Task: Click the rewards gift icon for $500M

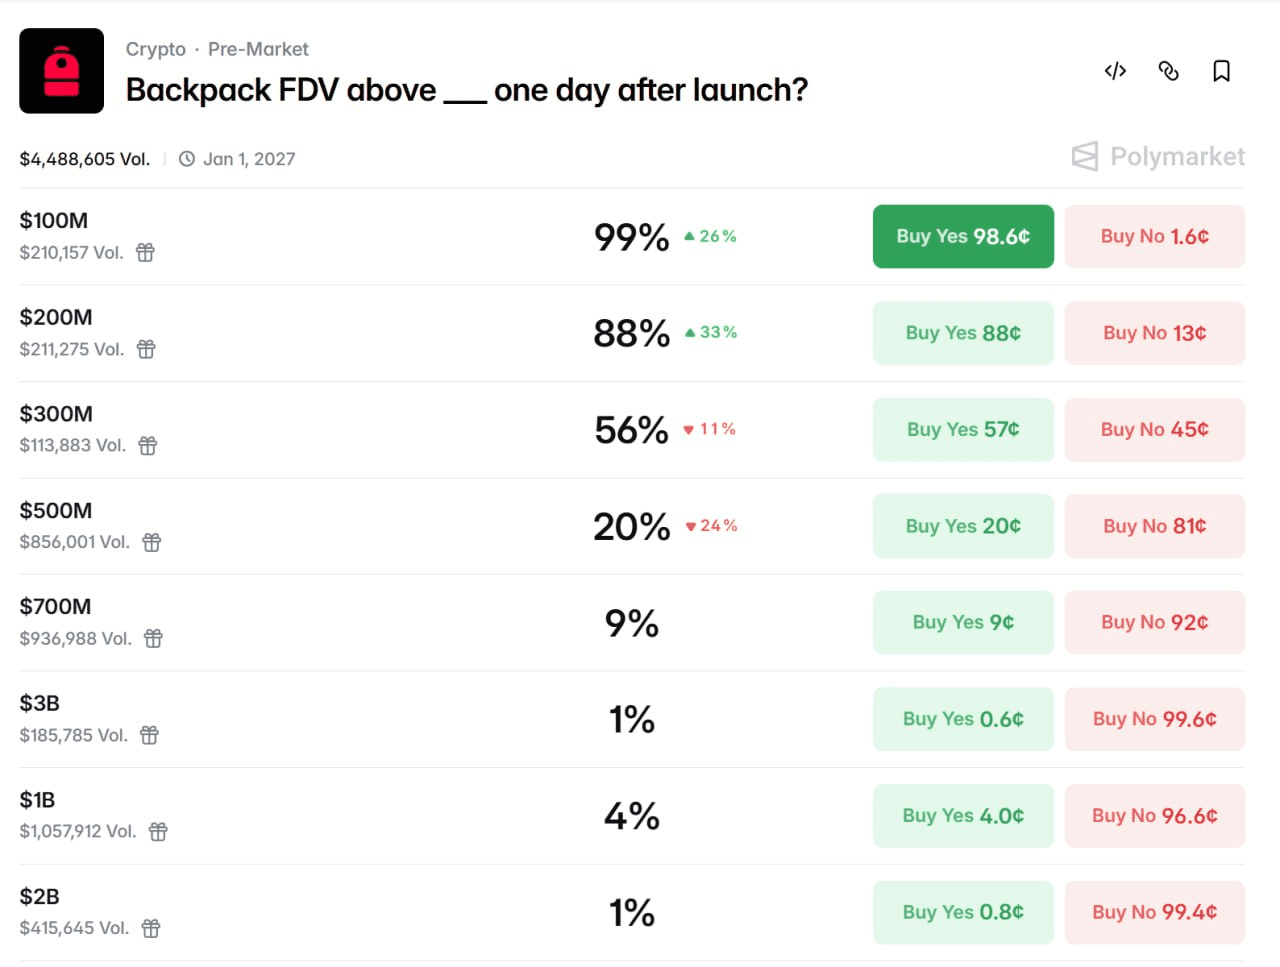Action: pos(152,542)
